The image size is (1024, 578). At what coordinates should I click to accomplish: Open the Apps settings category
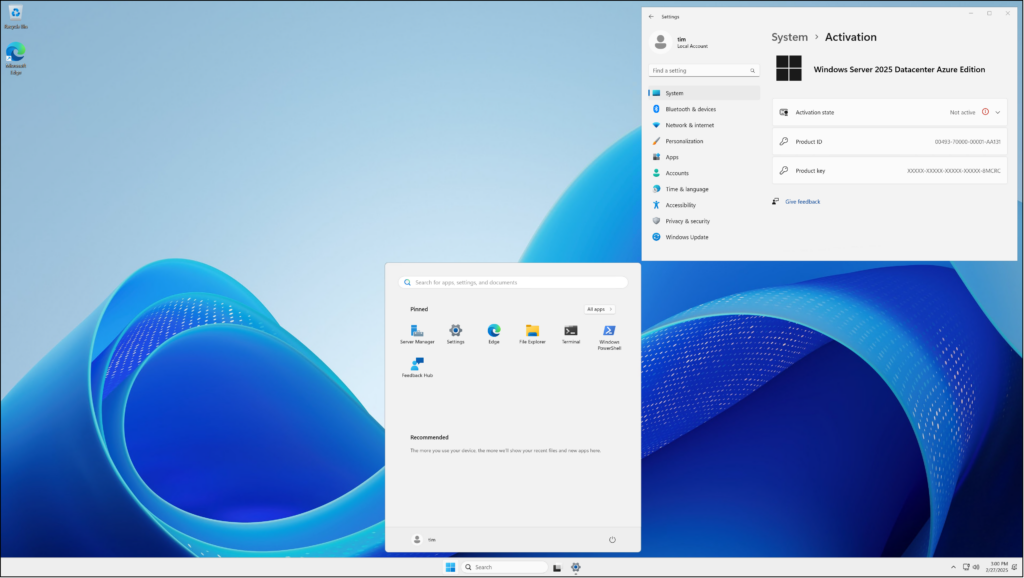pyautogui.click(x=704, y=157)
